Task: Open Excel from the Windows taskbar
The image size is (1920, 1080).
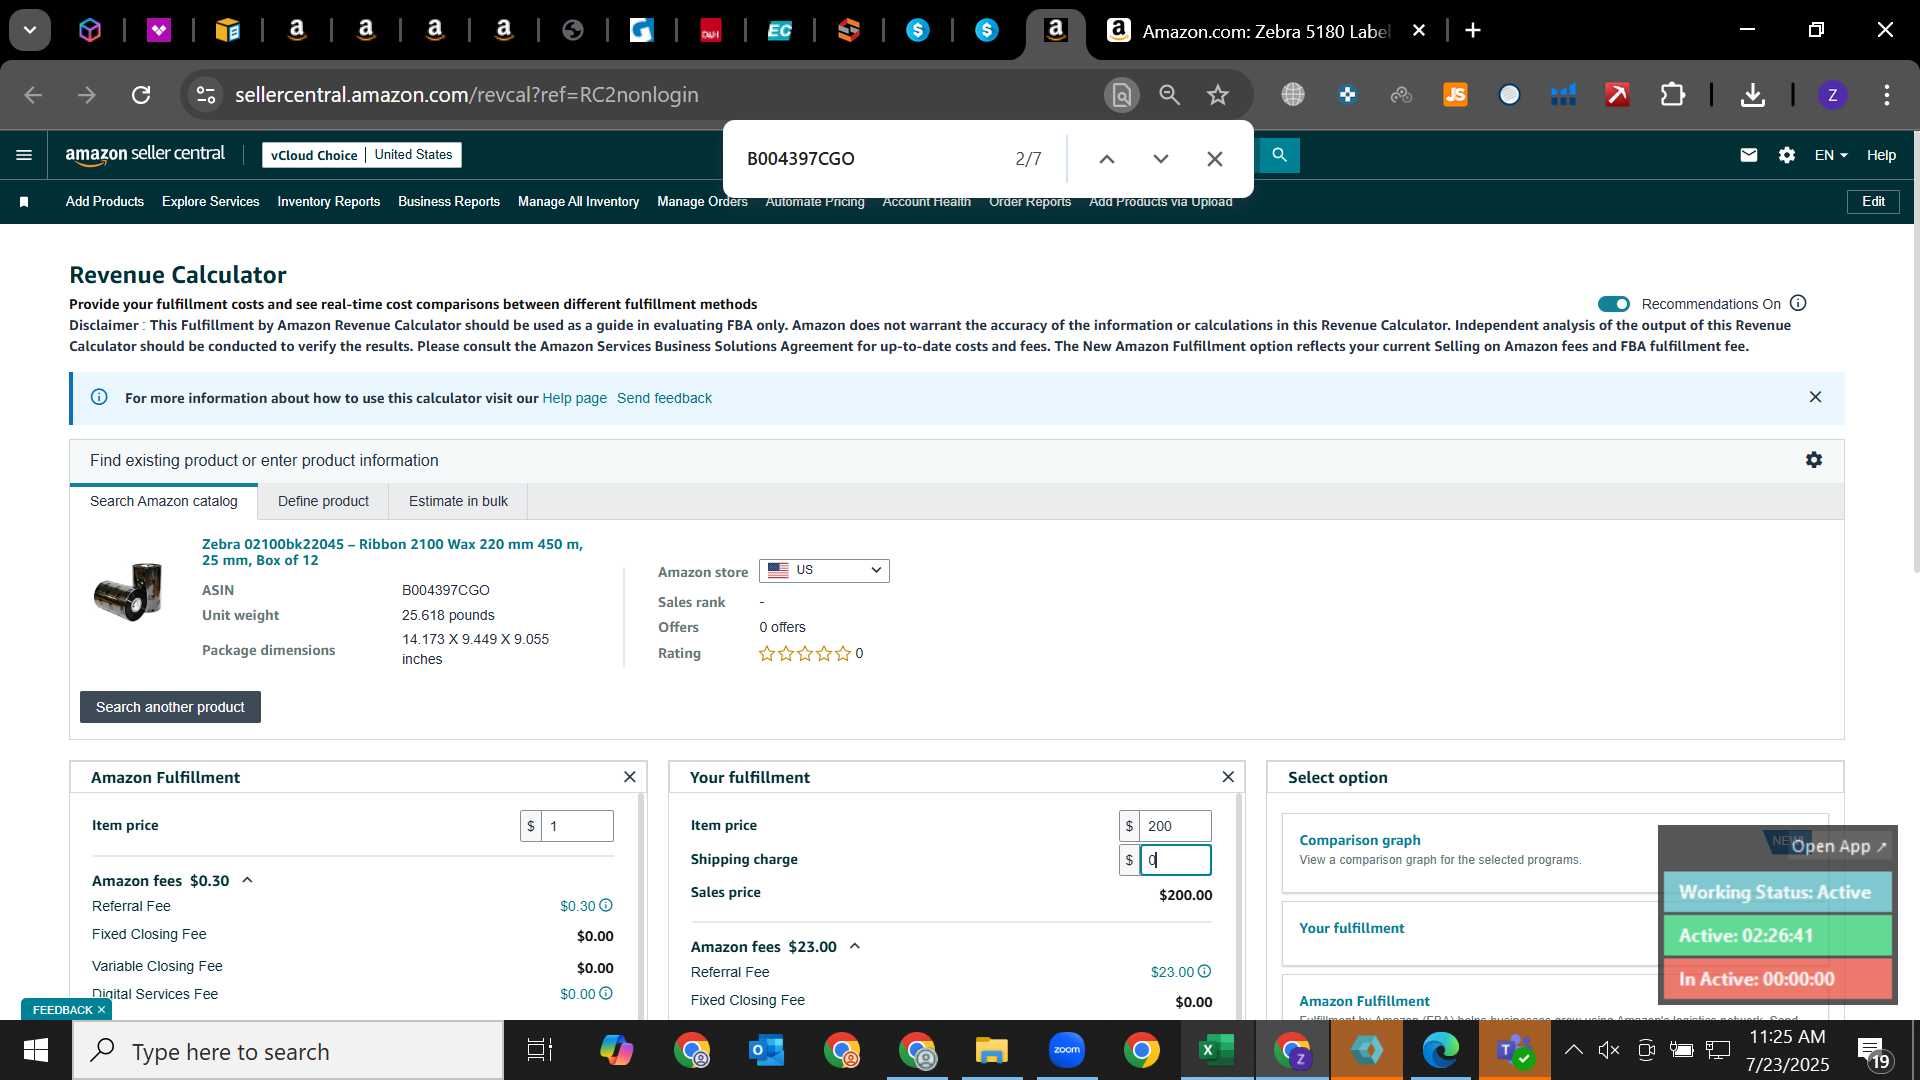Action: (x=1215, y=1050)
